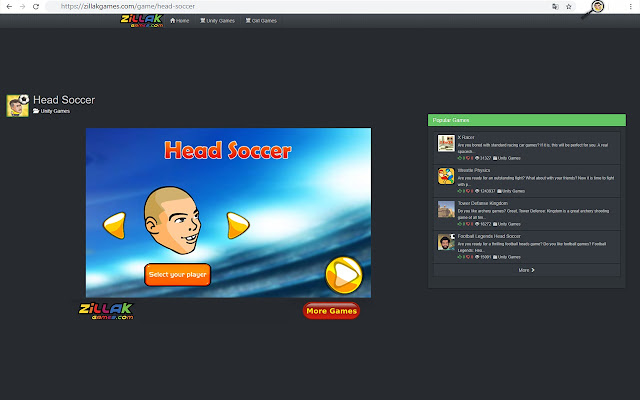The image size is (640, 400).
Task: Open the Wrestle Physics game thumbnail
Action: coord(446,176)
